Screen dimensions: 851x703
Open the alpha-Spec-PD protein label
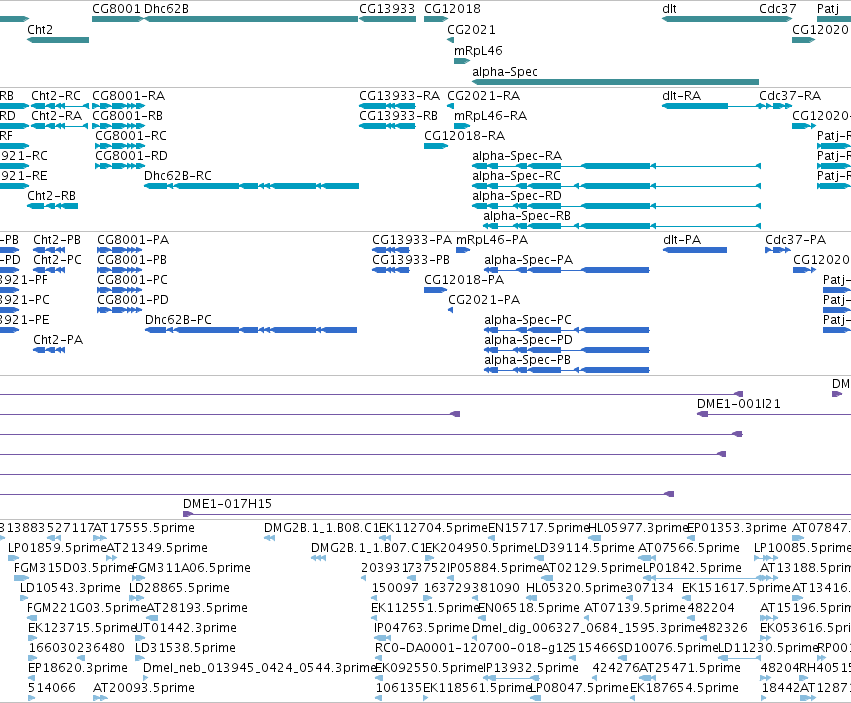tap(529, 340)
